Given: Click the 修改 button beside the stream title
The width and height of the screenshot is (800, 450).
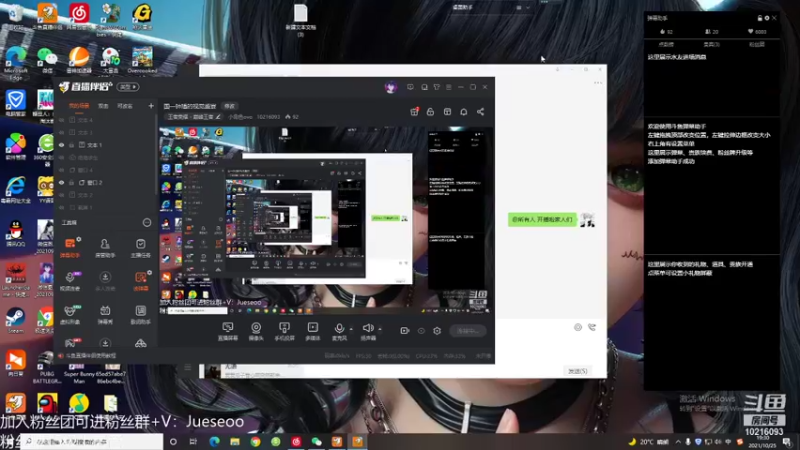Looking at the screenshot, I should coord(230,106).
